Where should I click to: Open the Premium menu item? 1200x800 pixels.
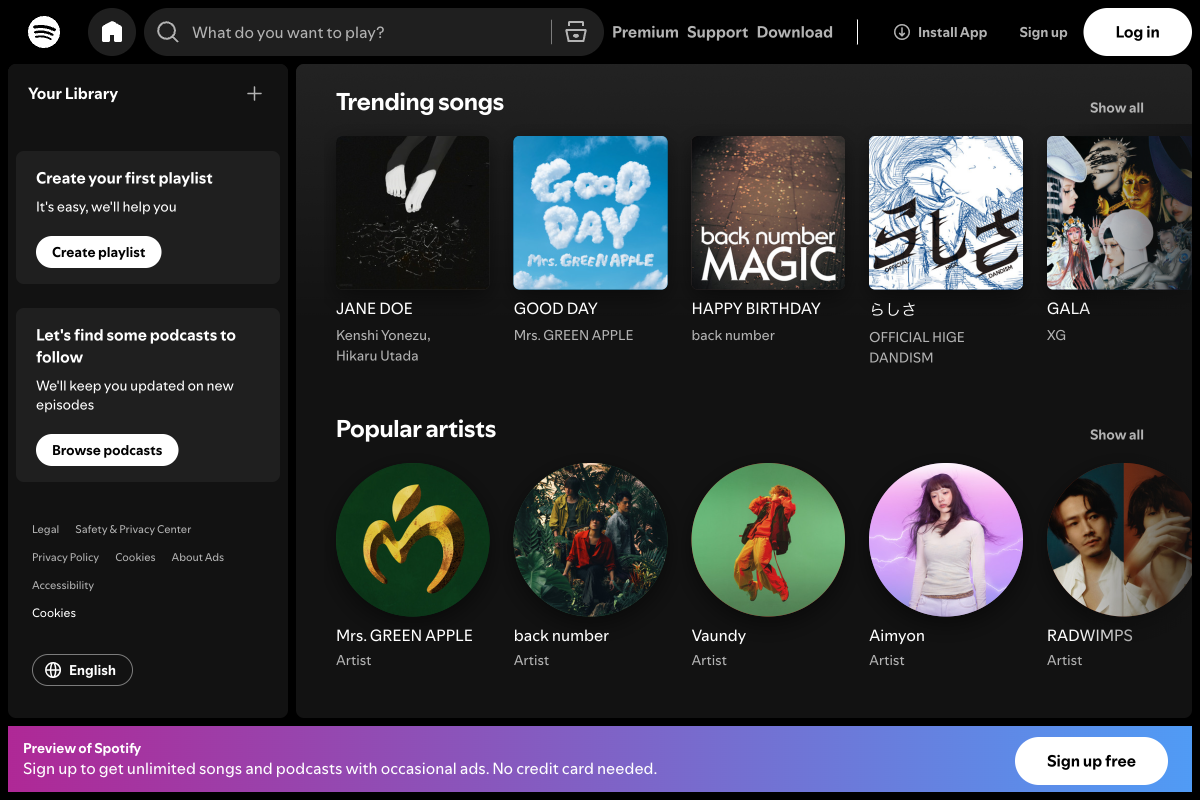645,32
